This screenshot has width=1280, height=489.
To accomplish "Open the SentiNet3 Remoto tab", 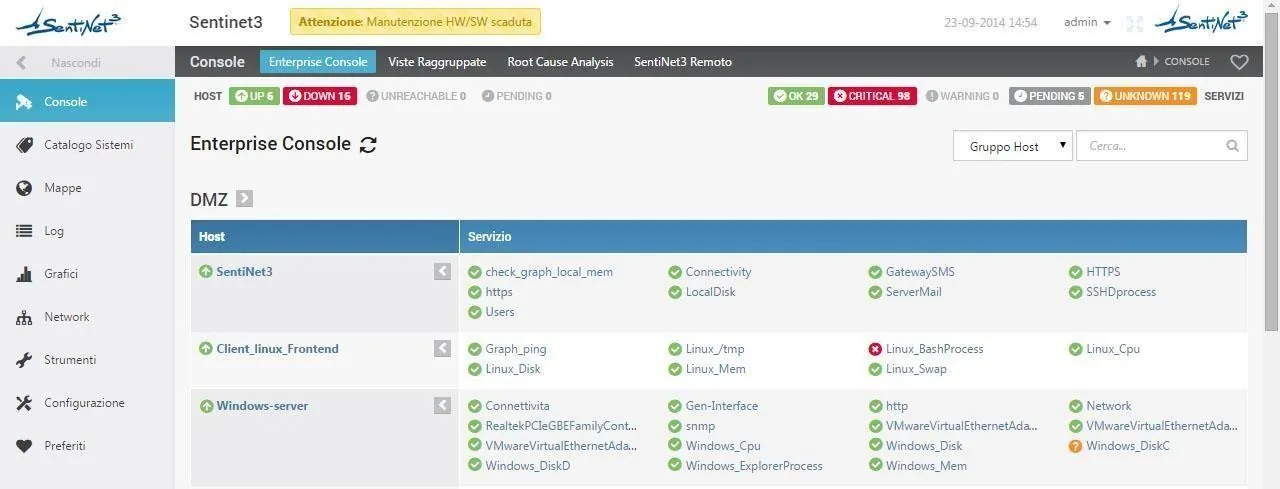I will coord(683,62).
